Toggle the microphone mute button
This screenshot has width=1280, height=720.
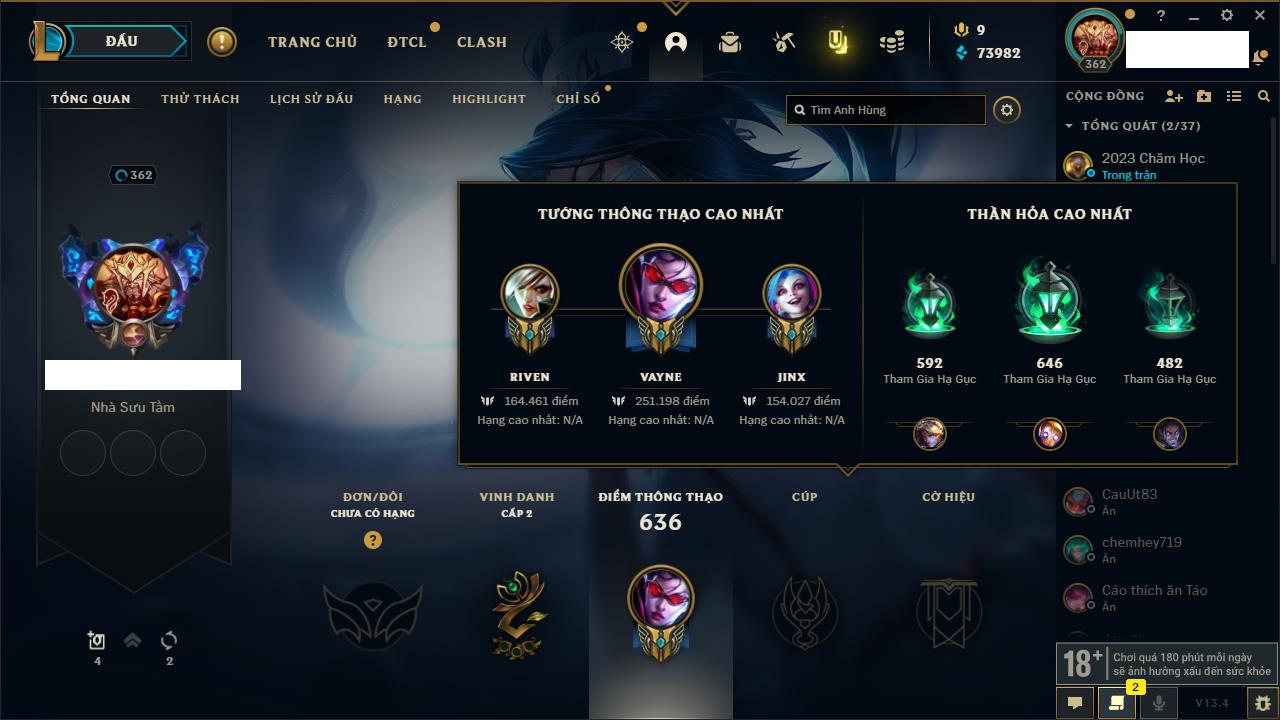pyautogui.click(x=1158, y=703)
